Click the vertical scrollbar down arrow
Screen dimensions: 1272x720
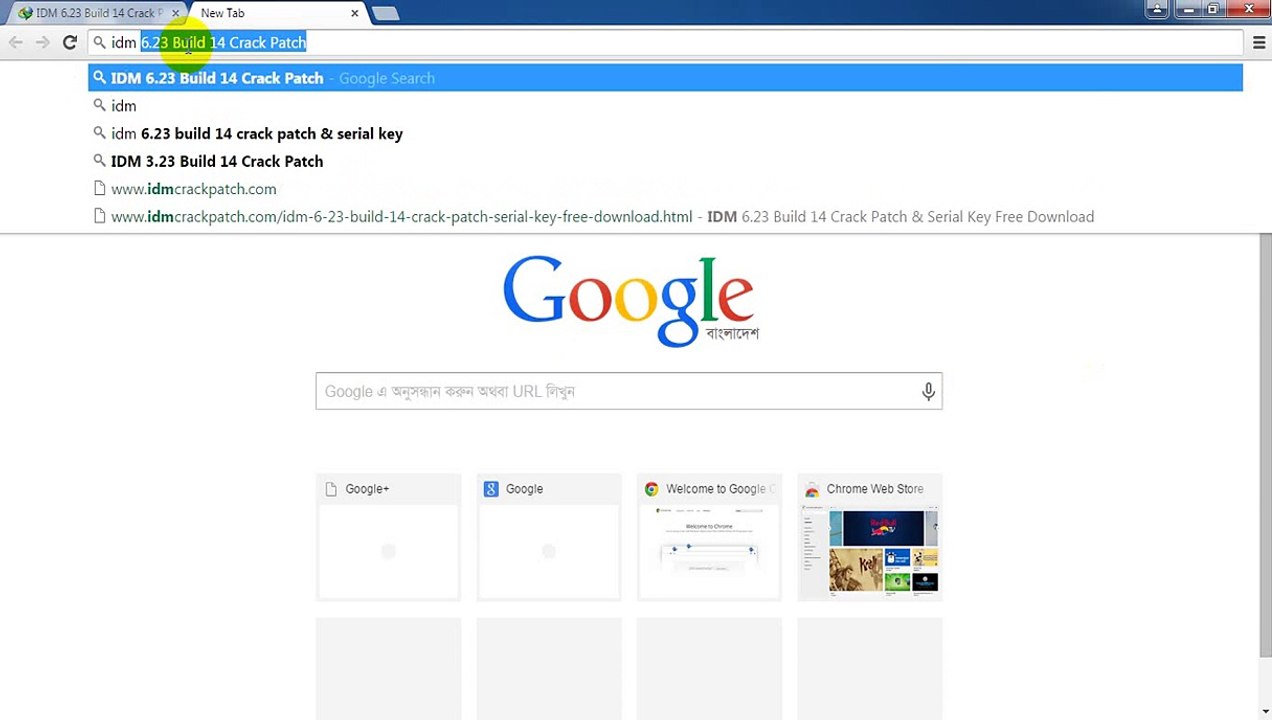coord(1265,712)
